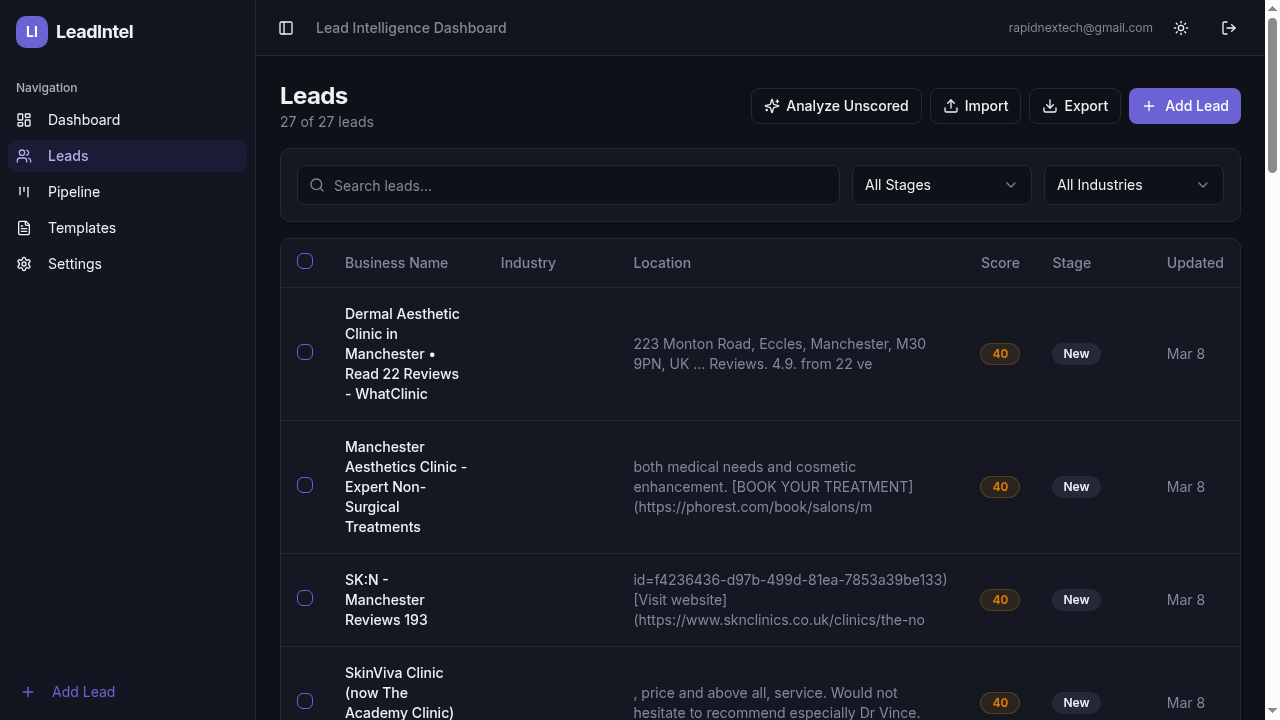This screenshot has height=720, width=1280.
Task: Click the magnifier icon in search box
Action: pyautogui.click(x=317, y=185)
